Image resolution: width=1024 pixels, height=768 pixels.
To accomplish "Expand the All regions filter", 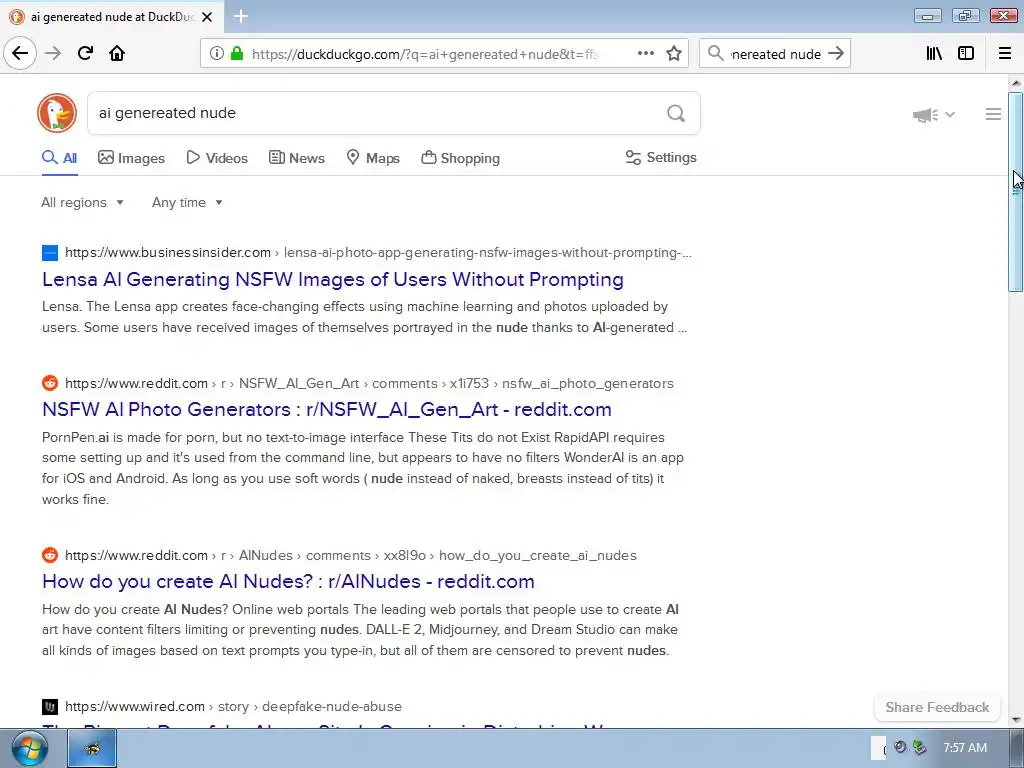I will point(82,202).
